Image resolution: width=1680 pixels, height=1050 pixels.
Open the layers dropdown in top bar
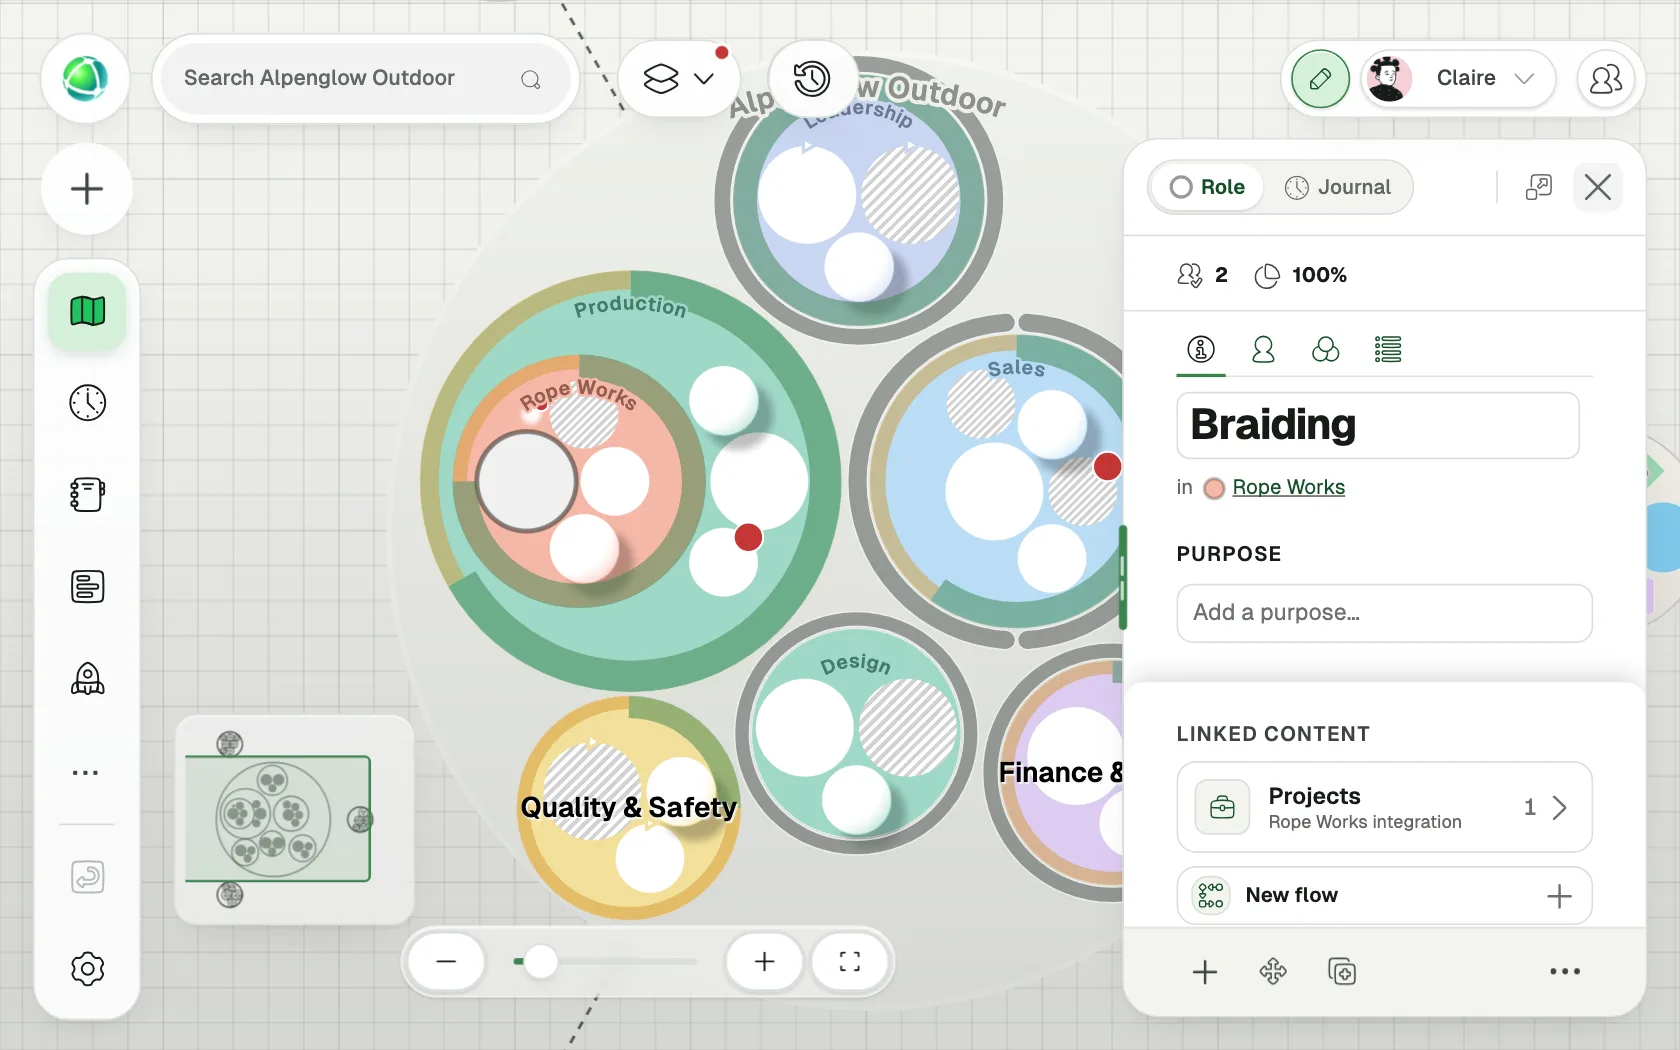click(x=679, y=78)
